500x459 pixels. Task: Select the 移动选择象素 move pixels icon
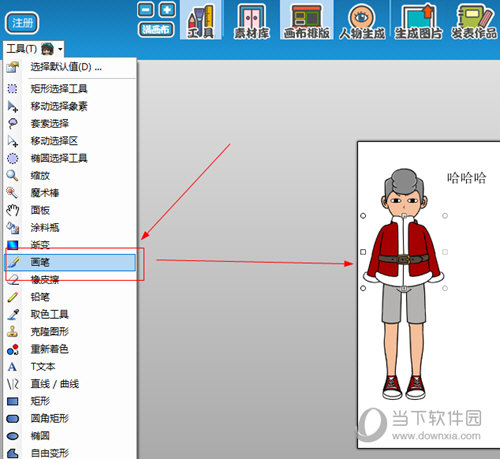tap(13, 106)
